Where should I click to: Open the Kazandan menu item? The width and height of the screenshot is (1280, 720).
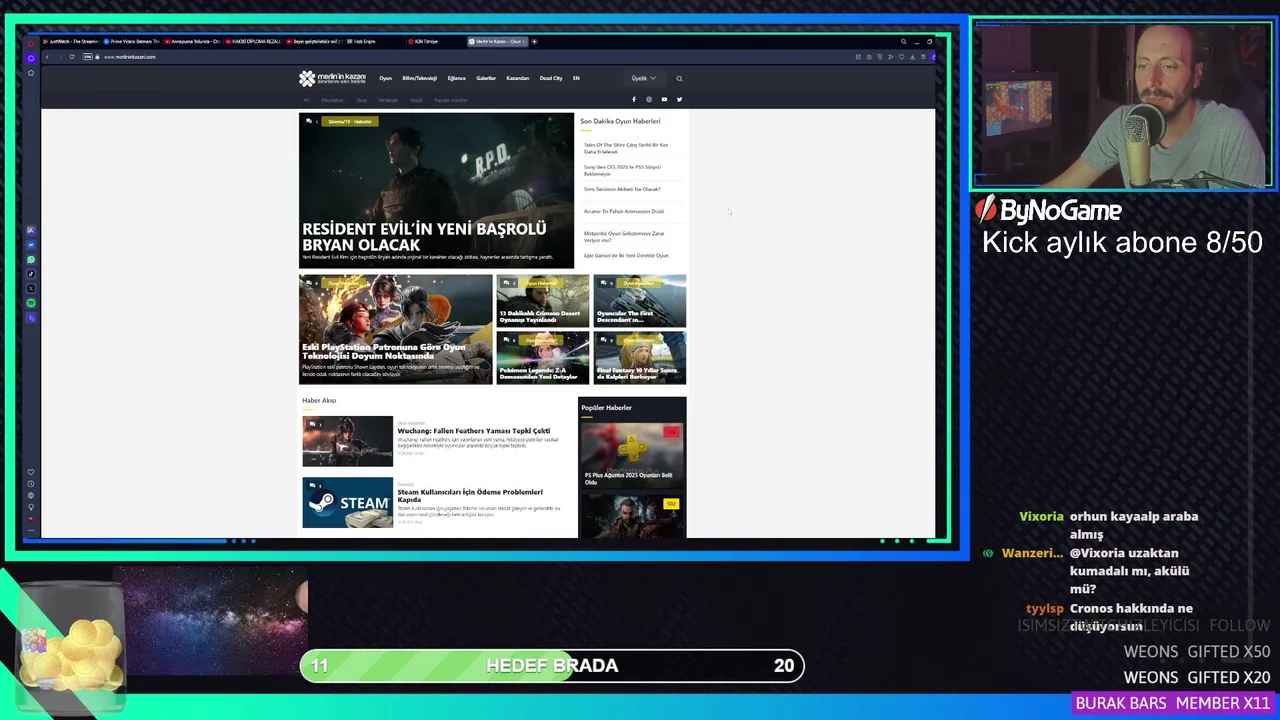click(x=517, y=78)
